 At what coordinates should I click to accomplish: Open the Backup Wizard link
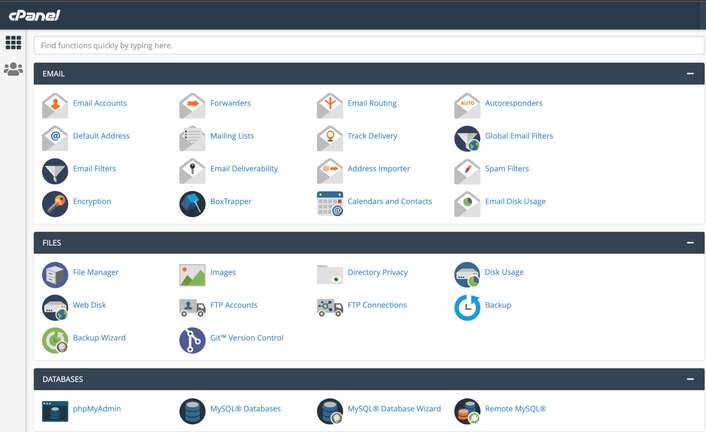tap(99, 338)
